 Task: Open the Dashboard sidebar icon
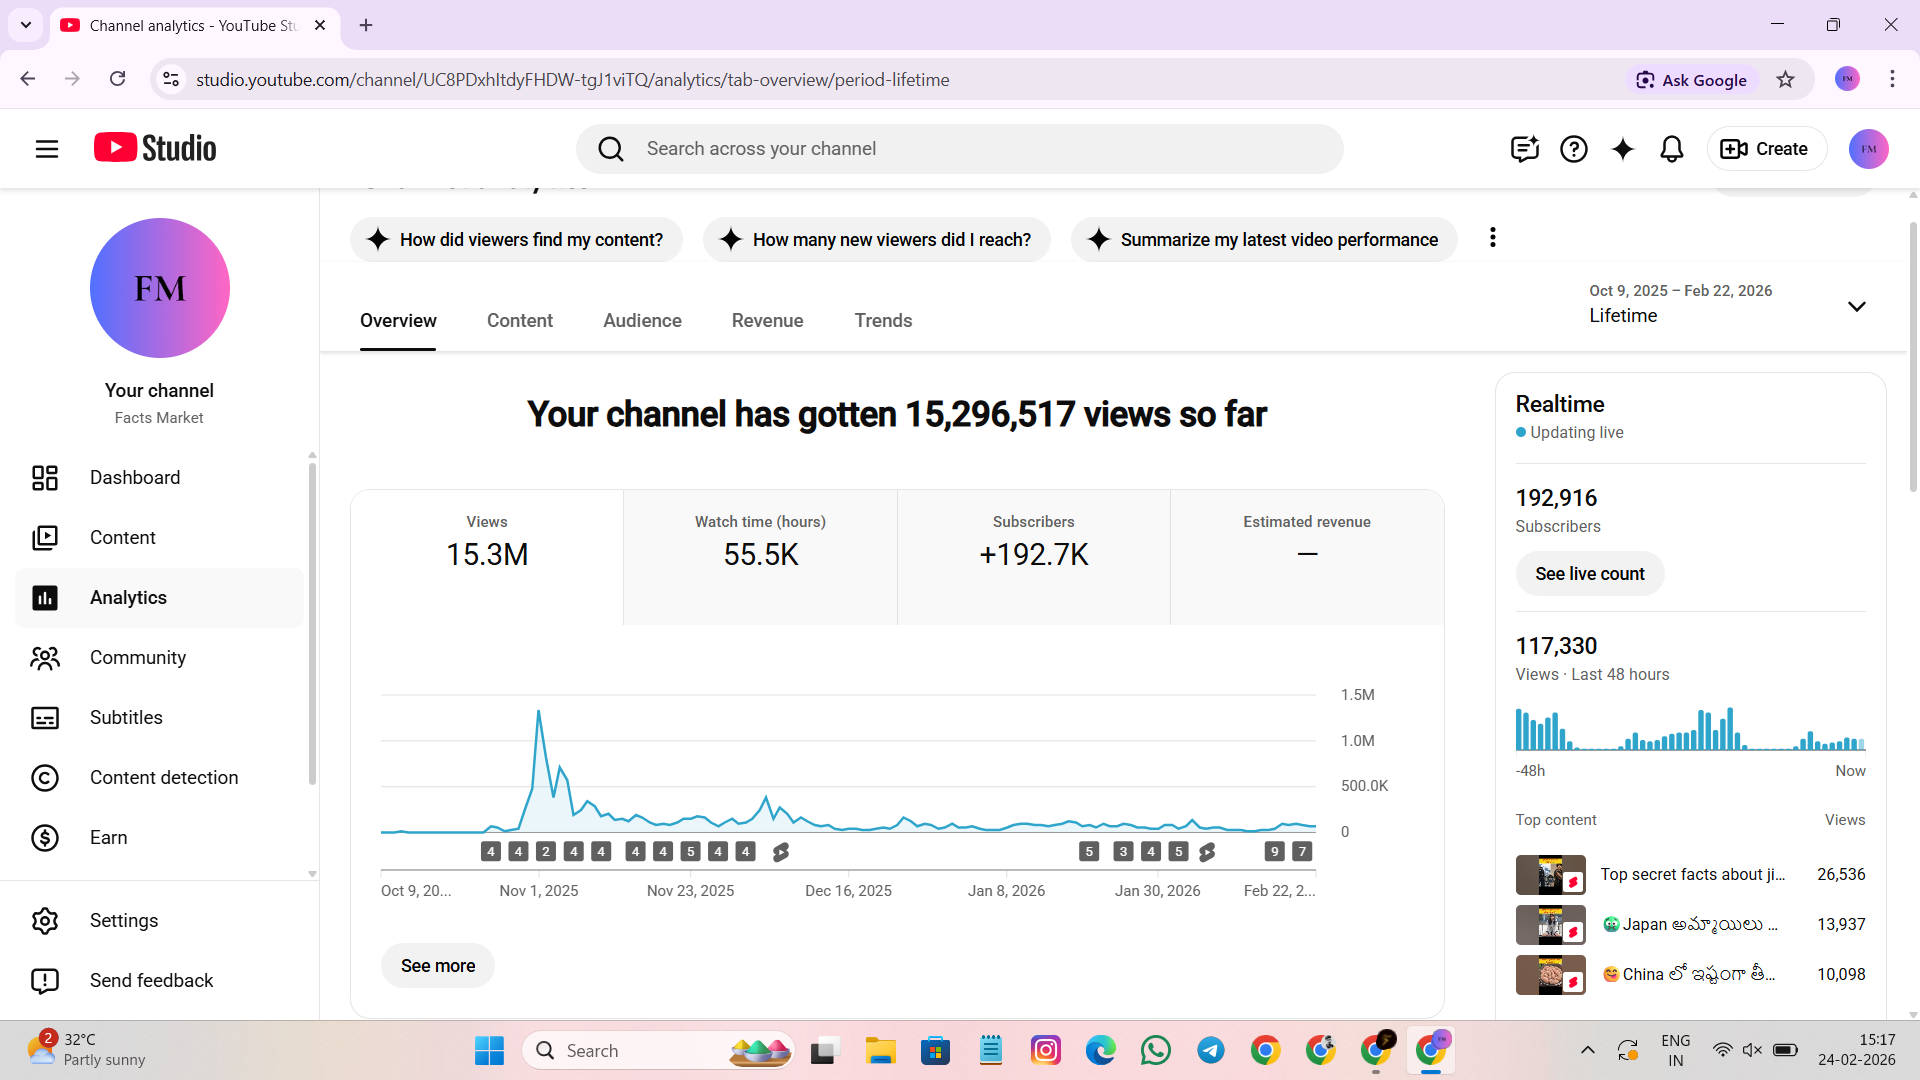[45, 478]
